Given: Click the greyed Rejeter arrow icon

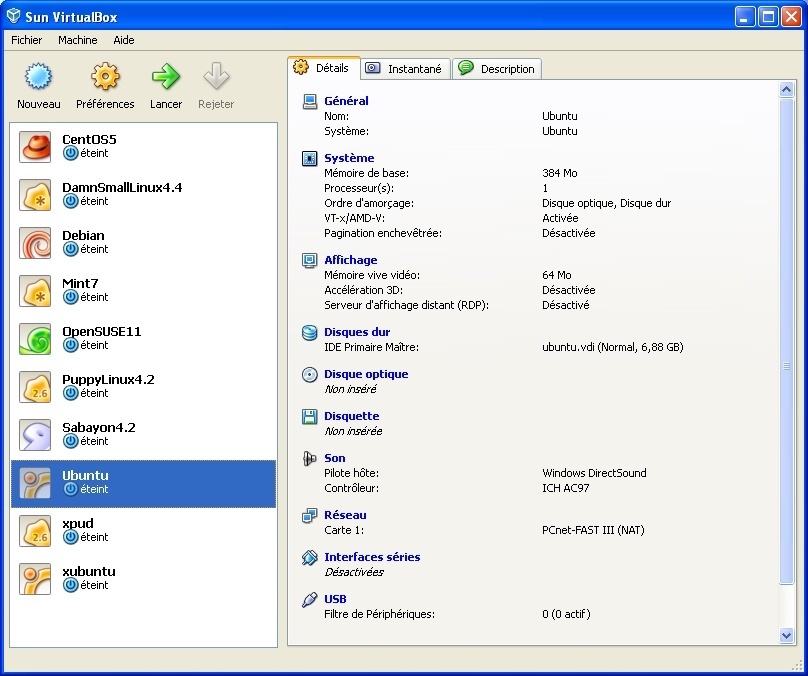Looking at the screenshot, I should point(216,76).
